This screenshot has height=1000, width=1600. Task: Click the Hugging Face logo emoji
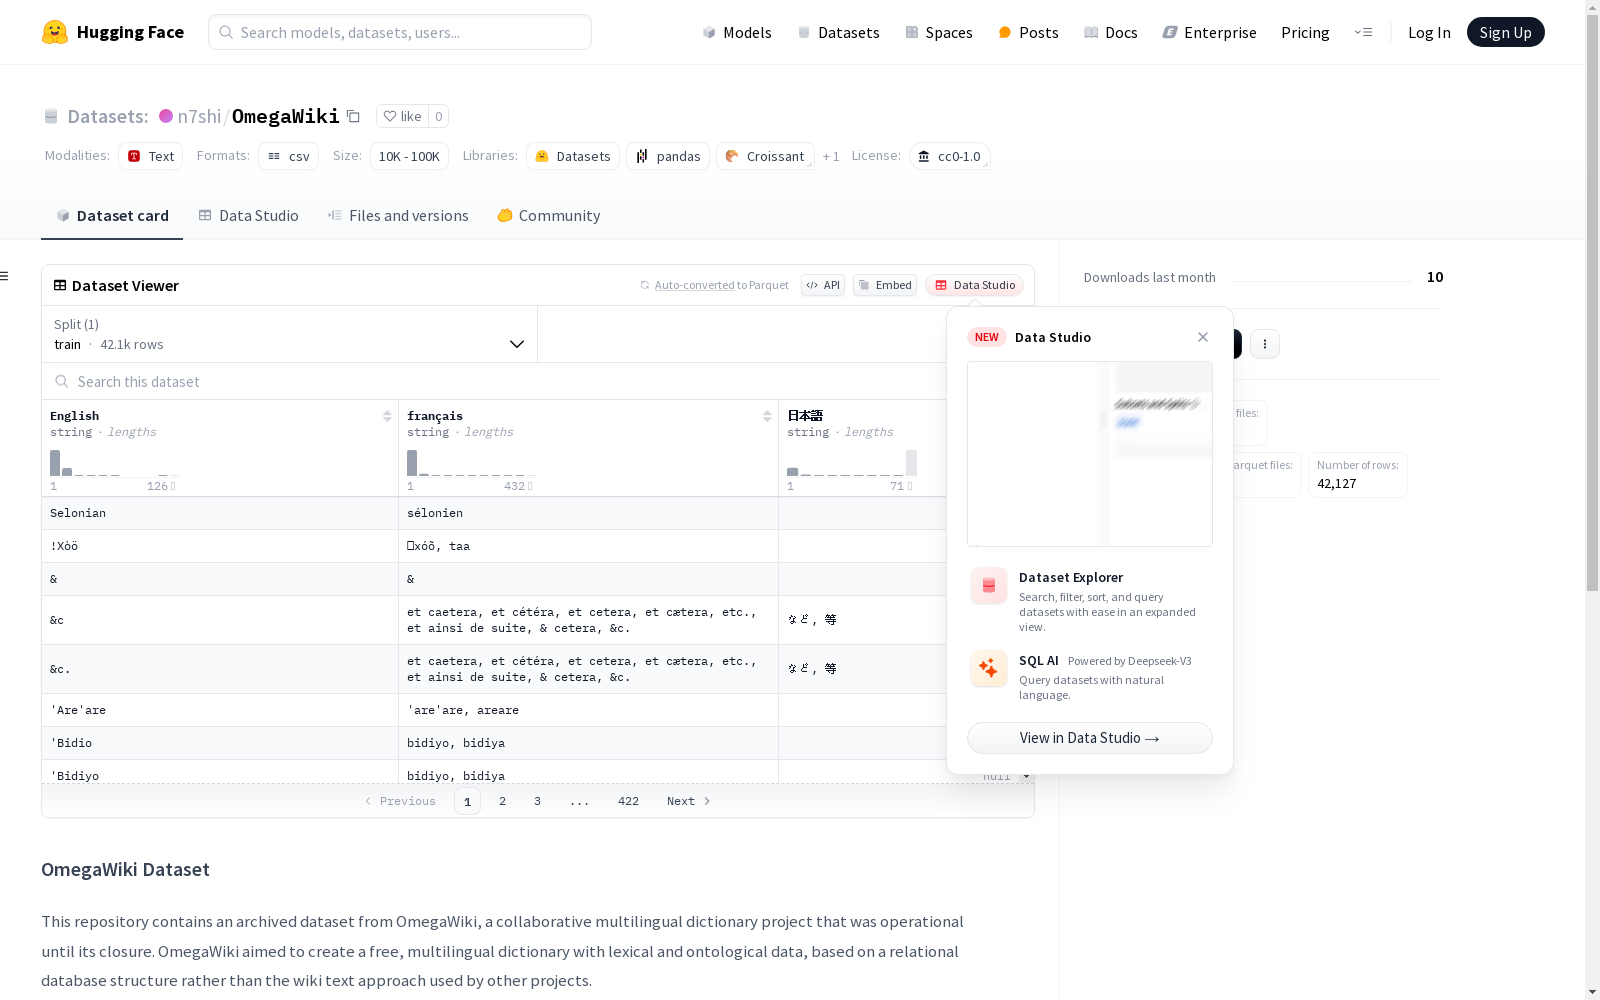[x=55, y=32]
